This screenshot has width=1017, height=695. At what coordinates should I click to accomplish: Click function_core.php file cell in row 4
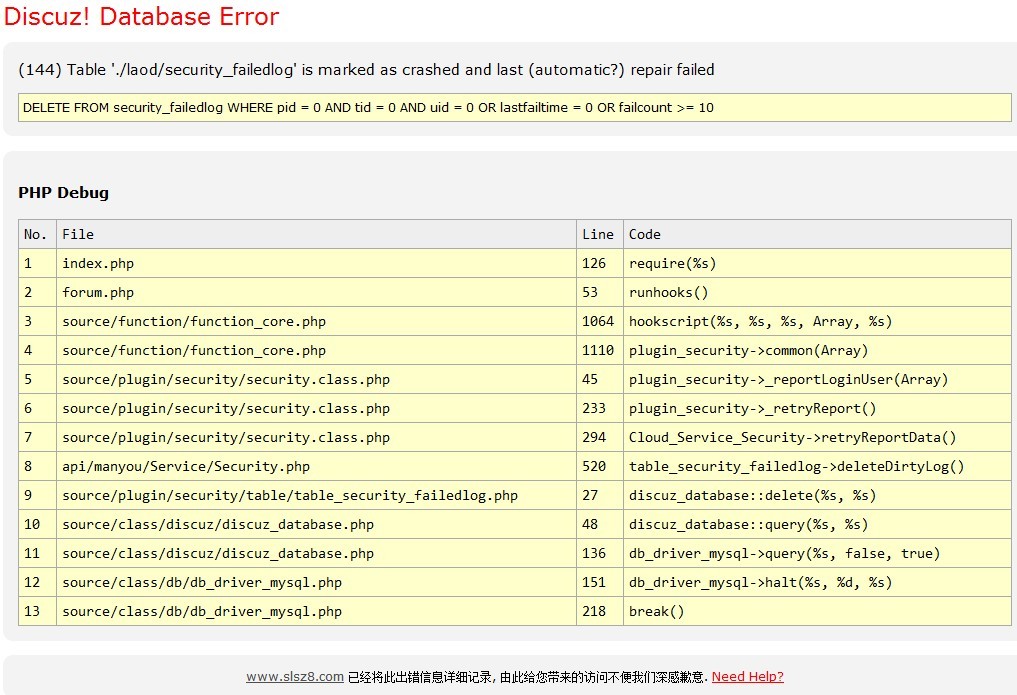click(x=317, y=350)
